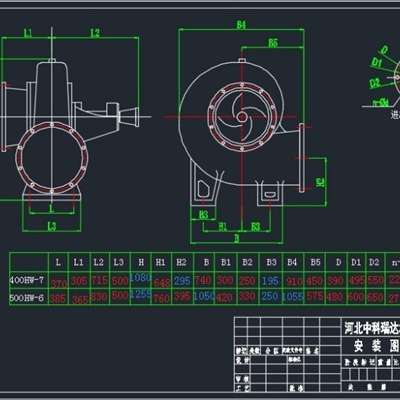Screen dimensions: 400x400
Task: Select blue 195 under B3
Action: (x=270, y=281)
